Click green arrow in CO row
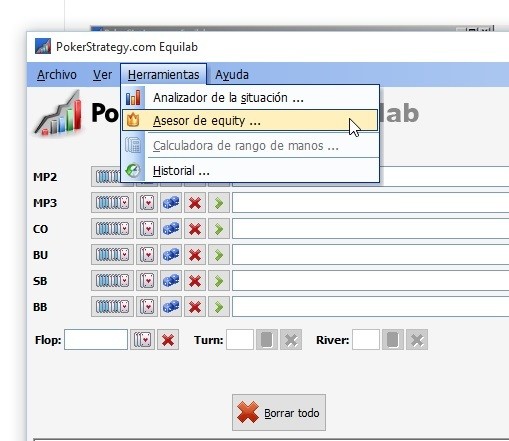The image size is (509, 441). tap(219, 228)
